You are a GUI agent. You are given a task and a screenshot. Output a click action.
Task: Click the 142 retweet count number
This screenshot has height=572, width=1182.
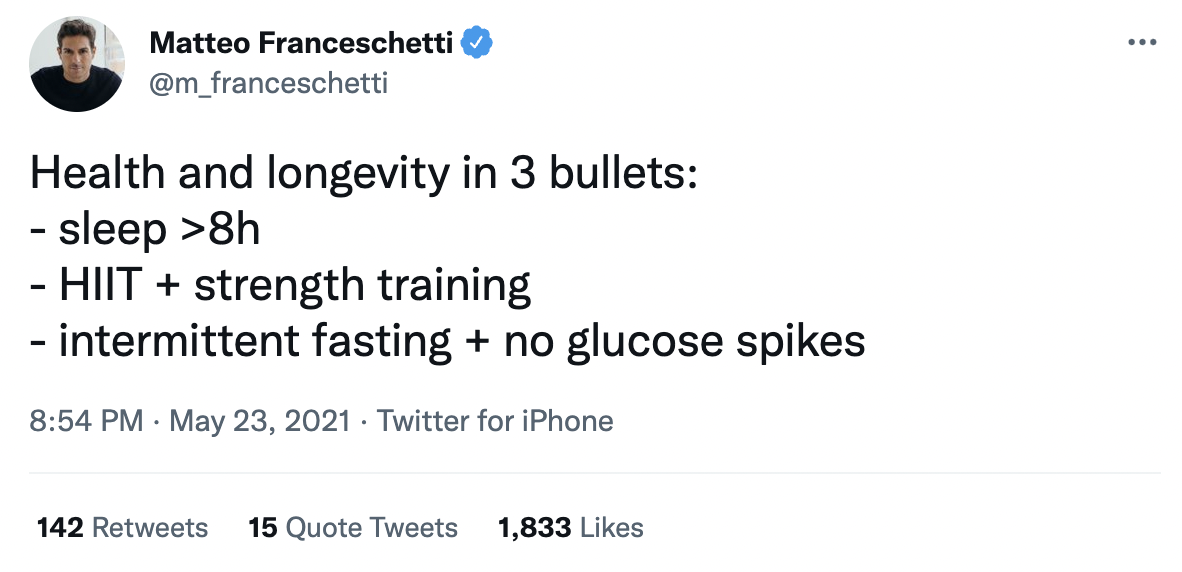[59, 528]
